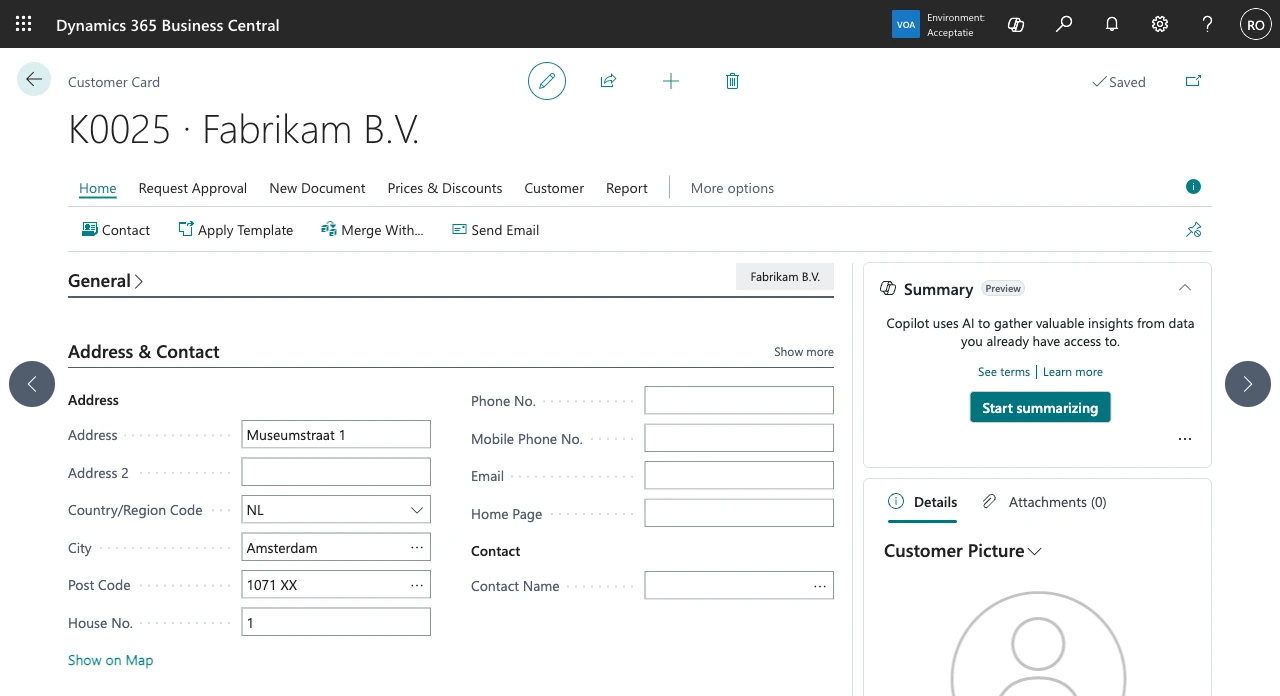1280x696 pixels.
Task: Open the settings gear
Action: (x=1160, y=24)
